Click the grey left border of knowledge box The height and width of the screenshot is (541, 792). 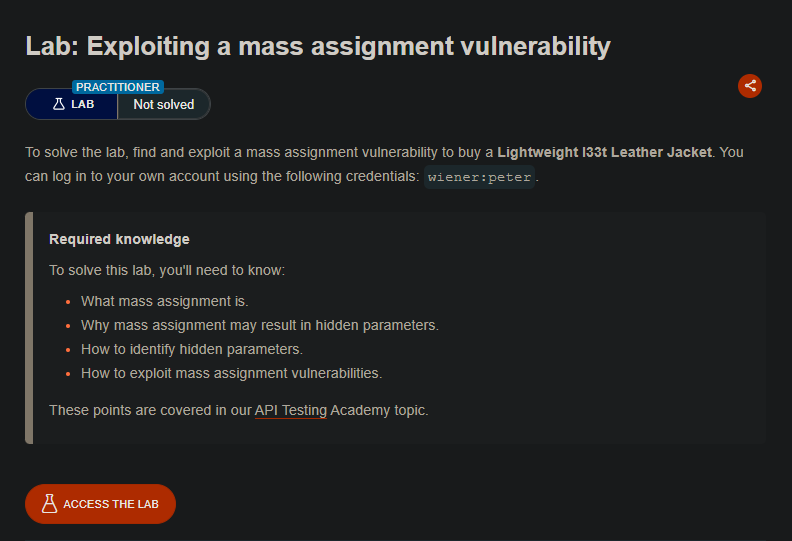tap(29, 328)
